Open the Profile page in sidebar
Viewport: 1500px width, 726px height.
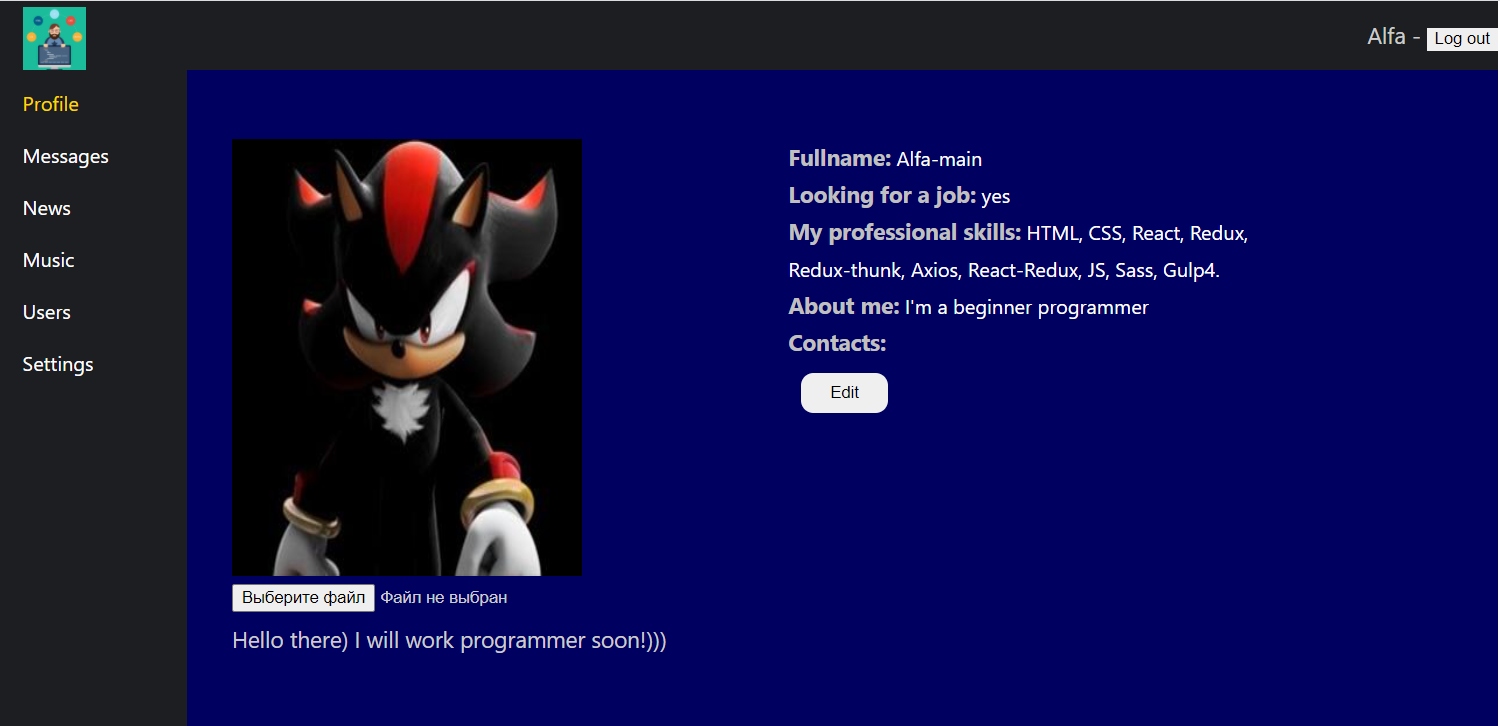pyautogui.click(x=51, y=104)
